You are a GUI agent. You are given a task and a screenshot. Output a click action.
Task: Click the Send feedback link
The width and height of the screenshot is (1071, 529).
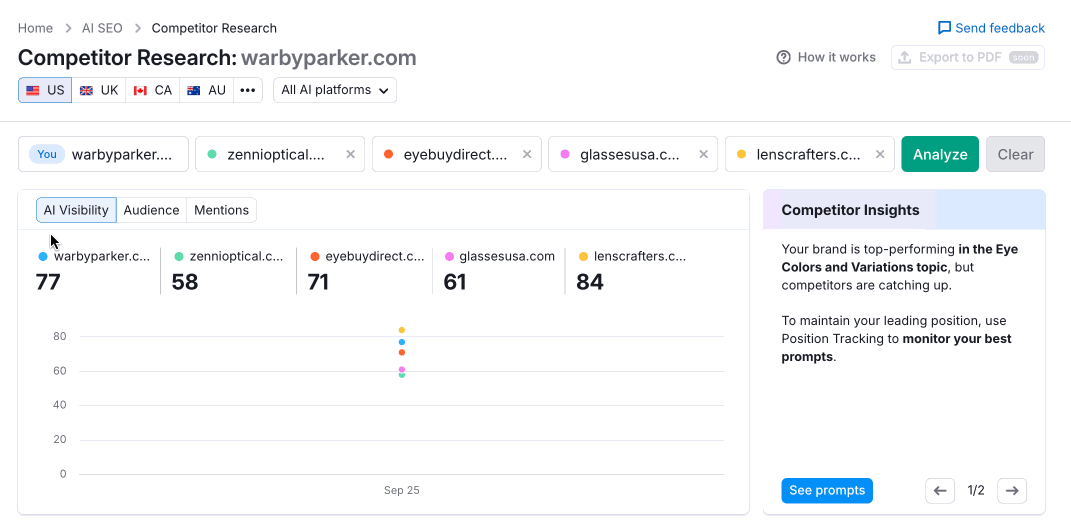991,28
